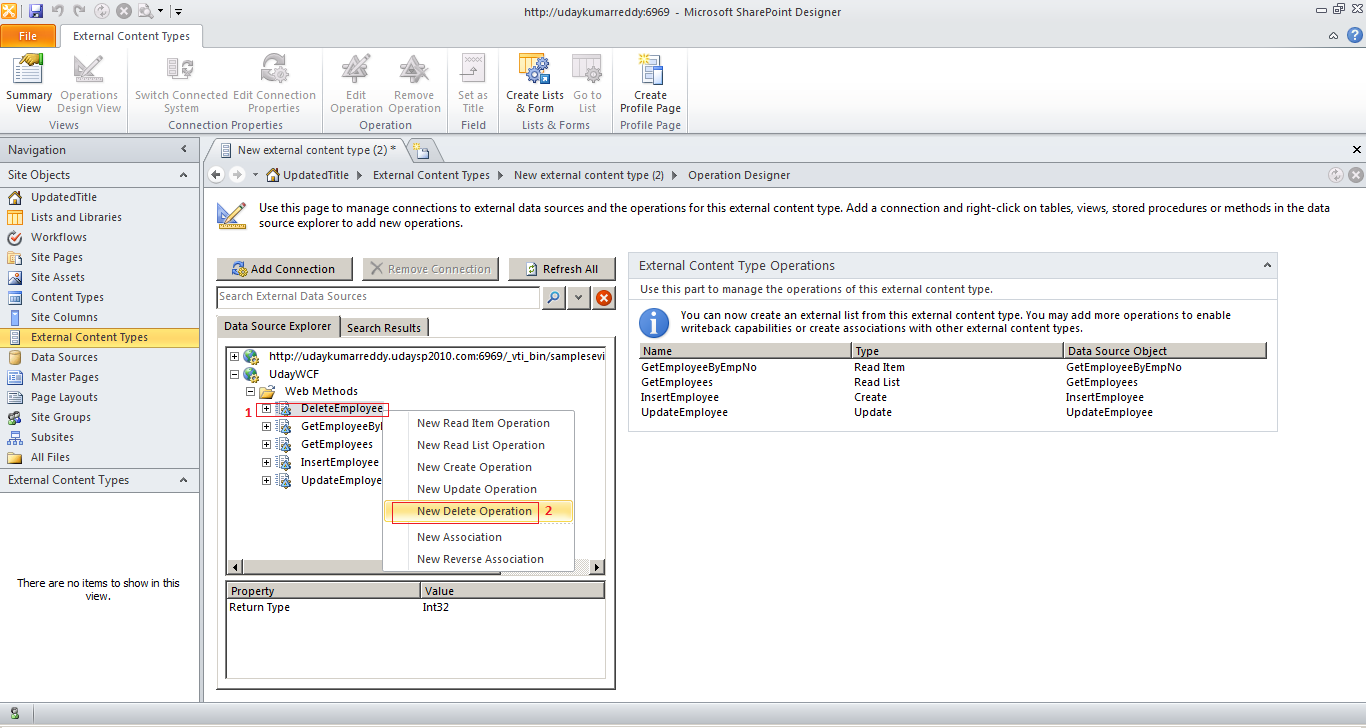Screen dimensions: 1366x728
Task: Click in Search External Data Sources field
Action: (x=378, y=297)
